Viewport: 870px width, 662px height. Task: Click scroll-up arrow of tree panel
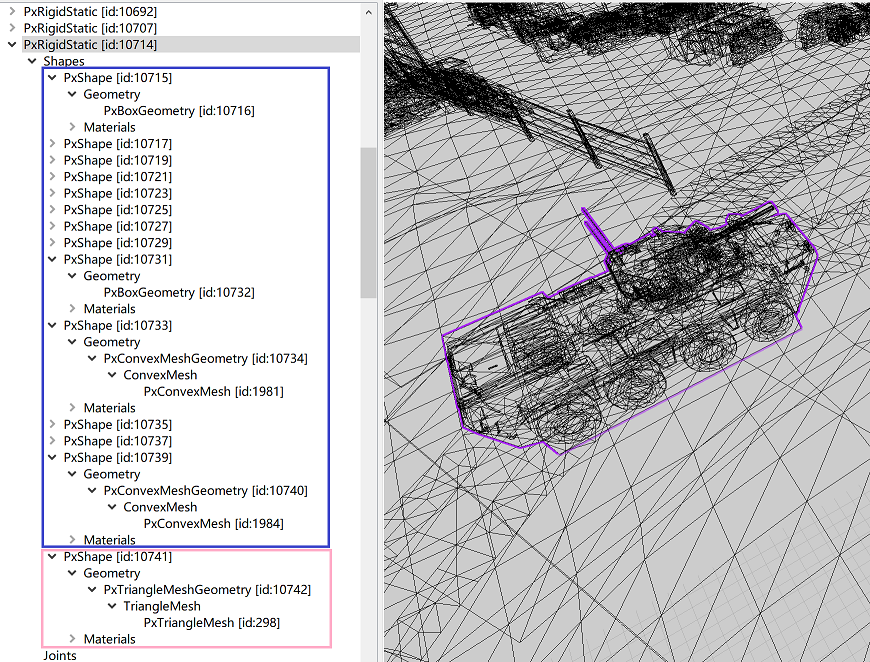point(368,12)
